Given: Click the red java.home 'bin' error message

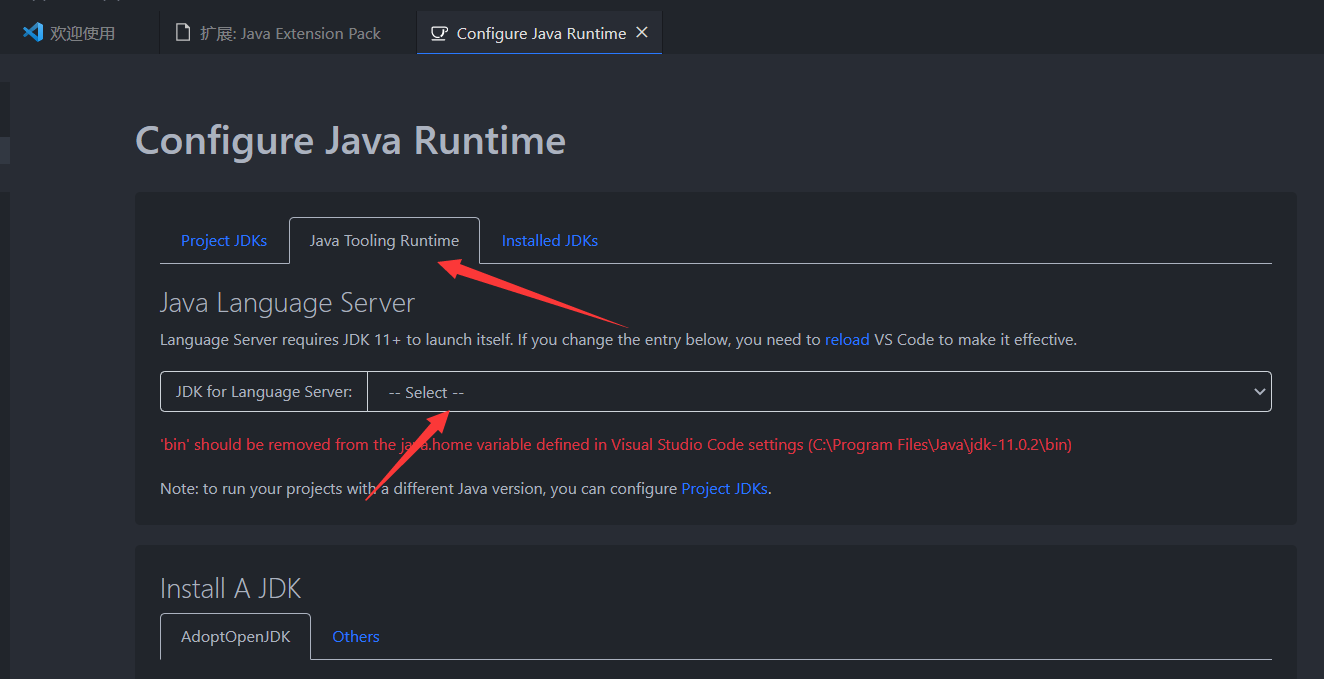Looking at the screenshot, I should click(616, 444).
